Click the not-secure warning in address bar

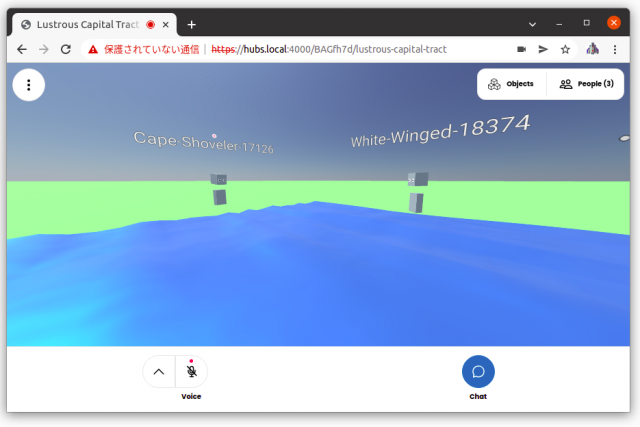[x=146, y=49]
